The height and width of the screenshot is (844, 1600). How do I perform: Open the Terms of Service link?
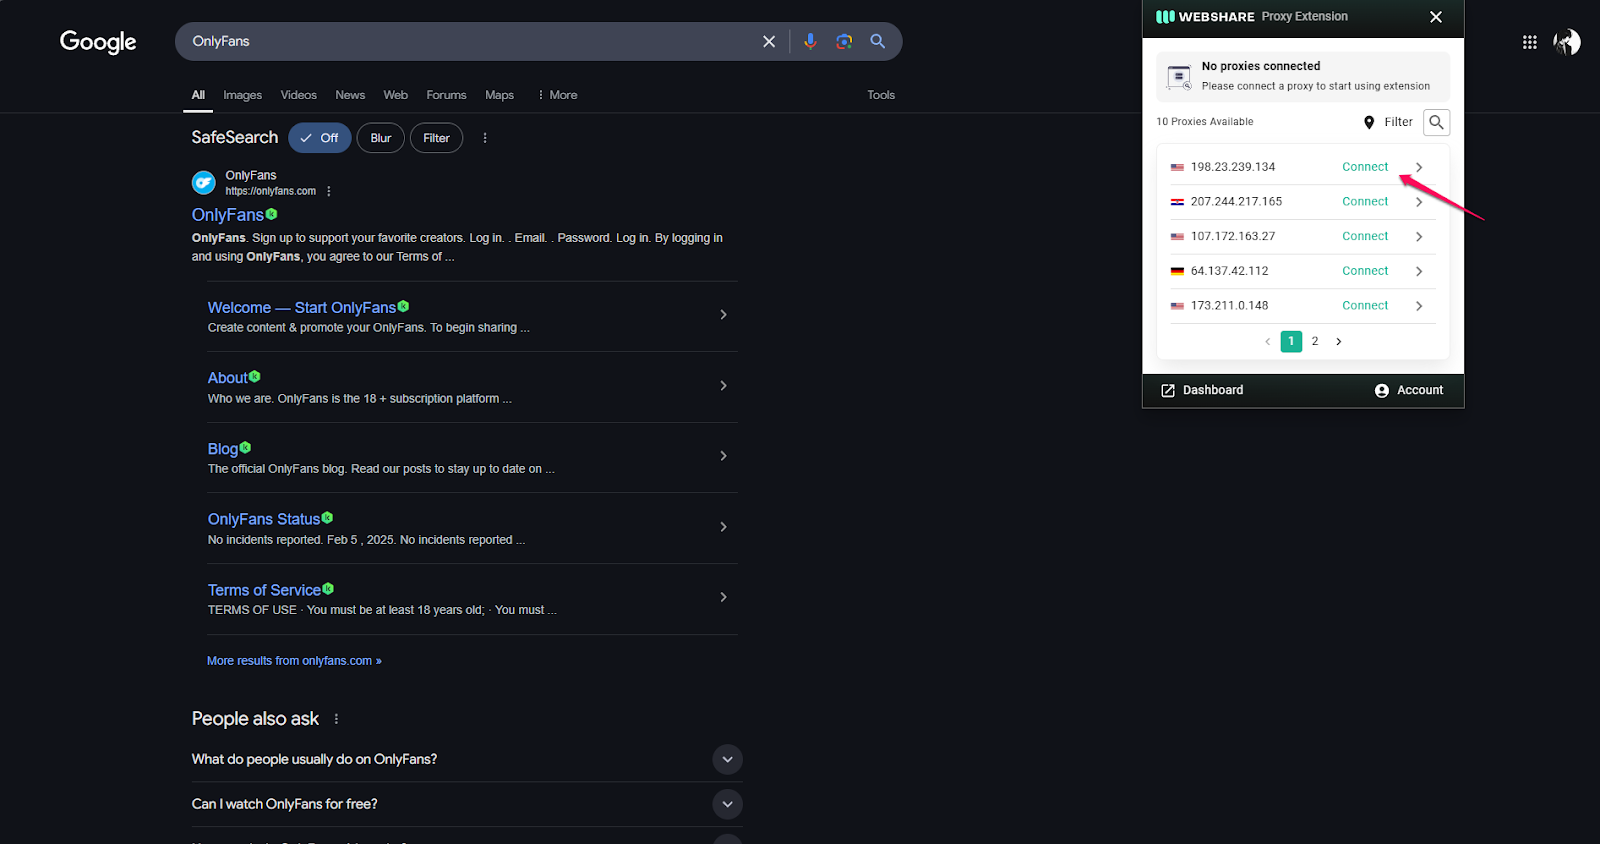pyautogui.click(x=264, y=590)
